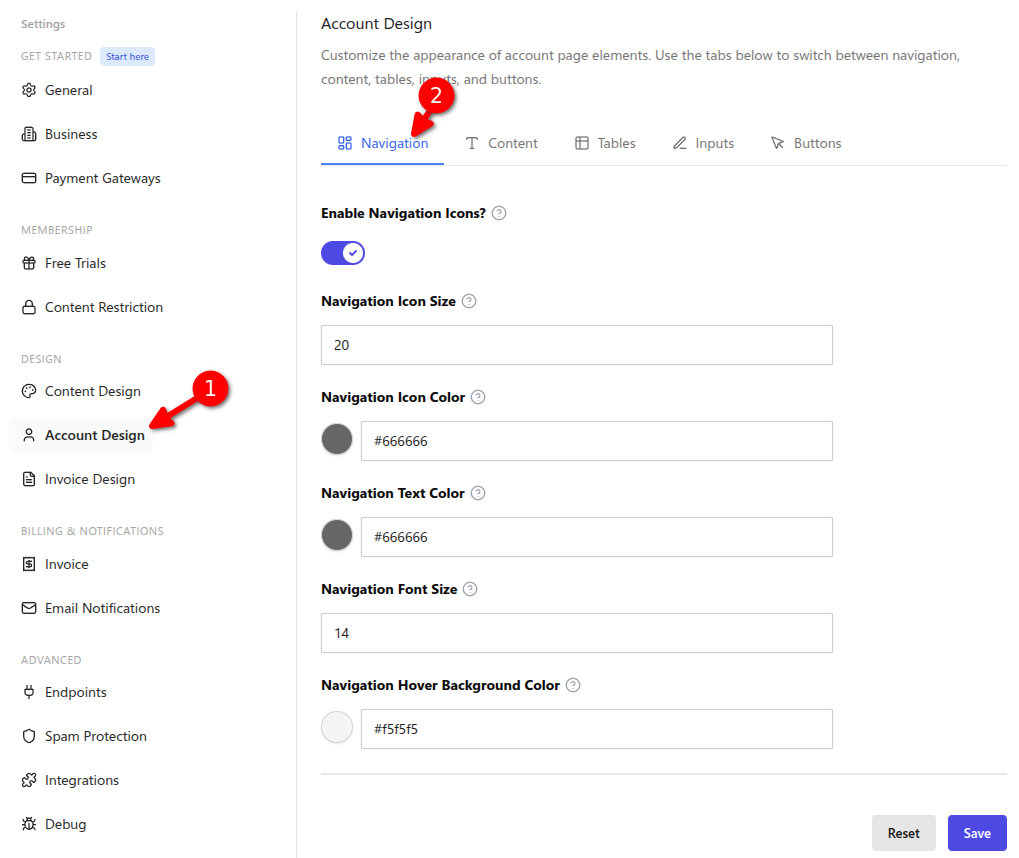Open Navigation Hover Background Color swatch
Image resolution: width=1019 pixels, height=858 pixels.
[x=337, y=727]
